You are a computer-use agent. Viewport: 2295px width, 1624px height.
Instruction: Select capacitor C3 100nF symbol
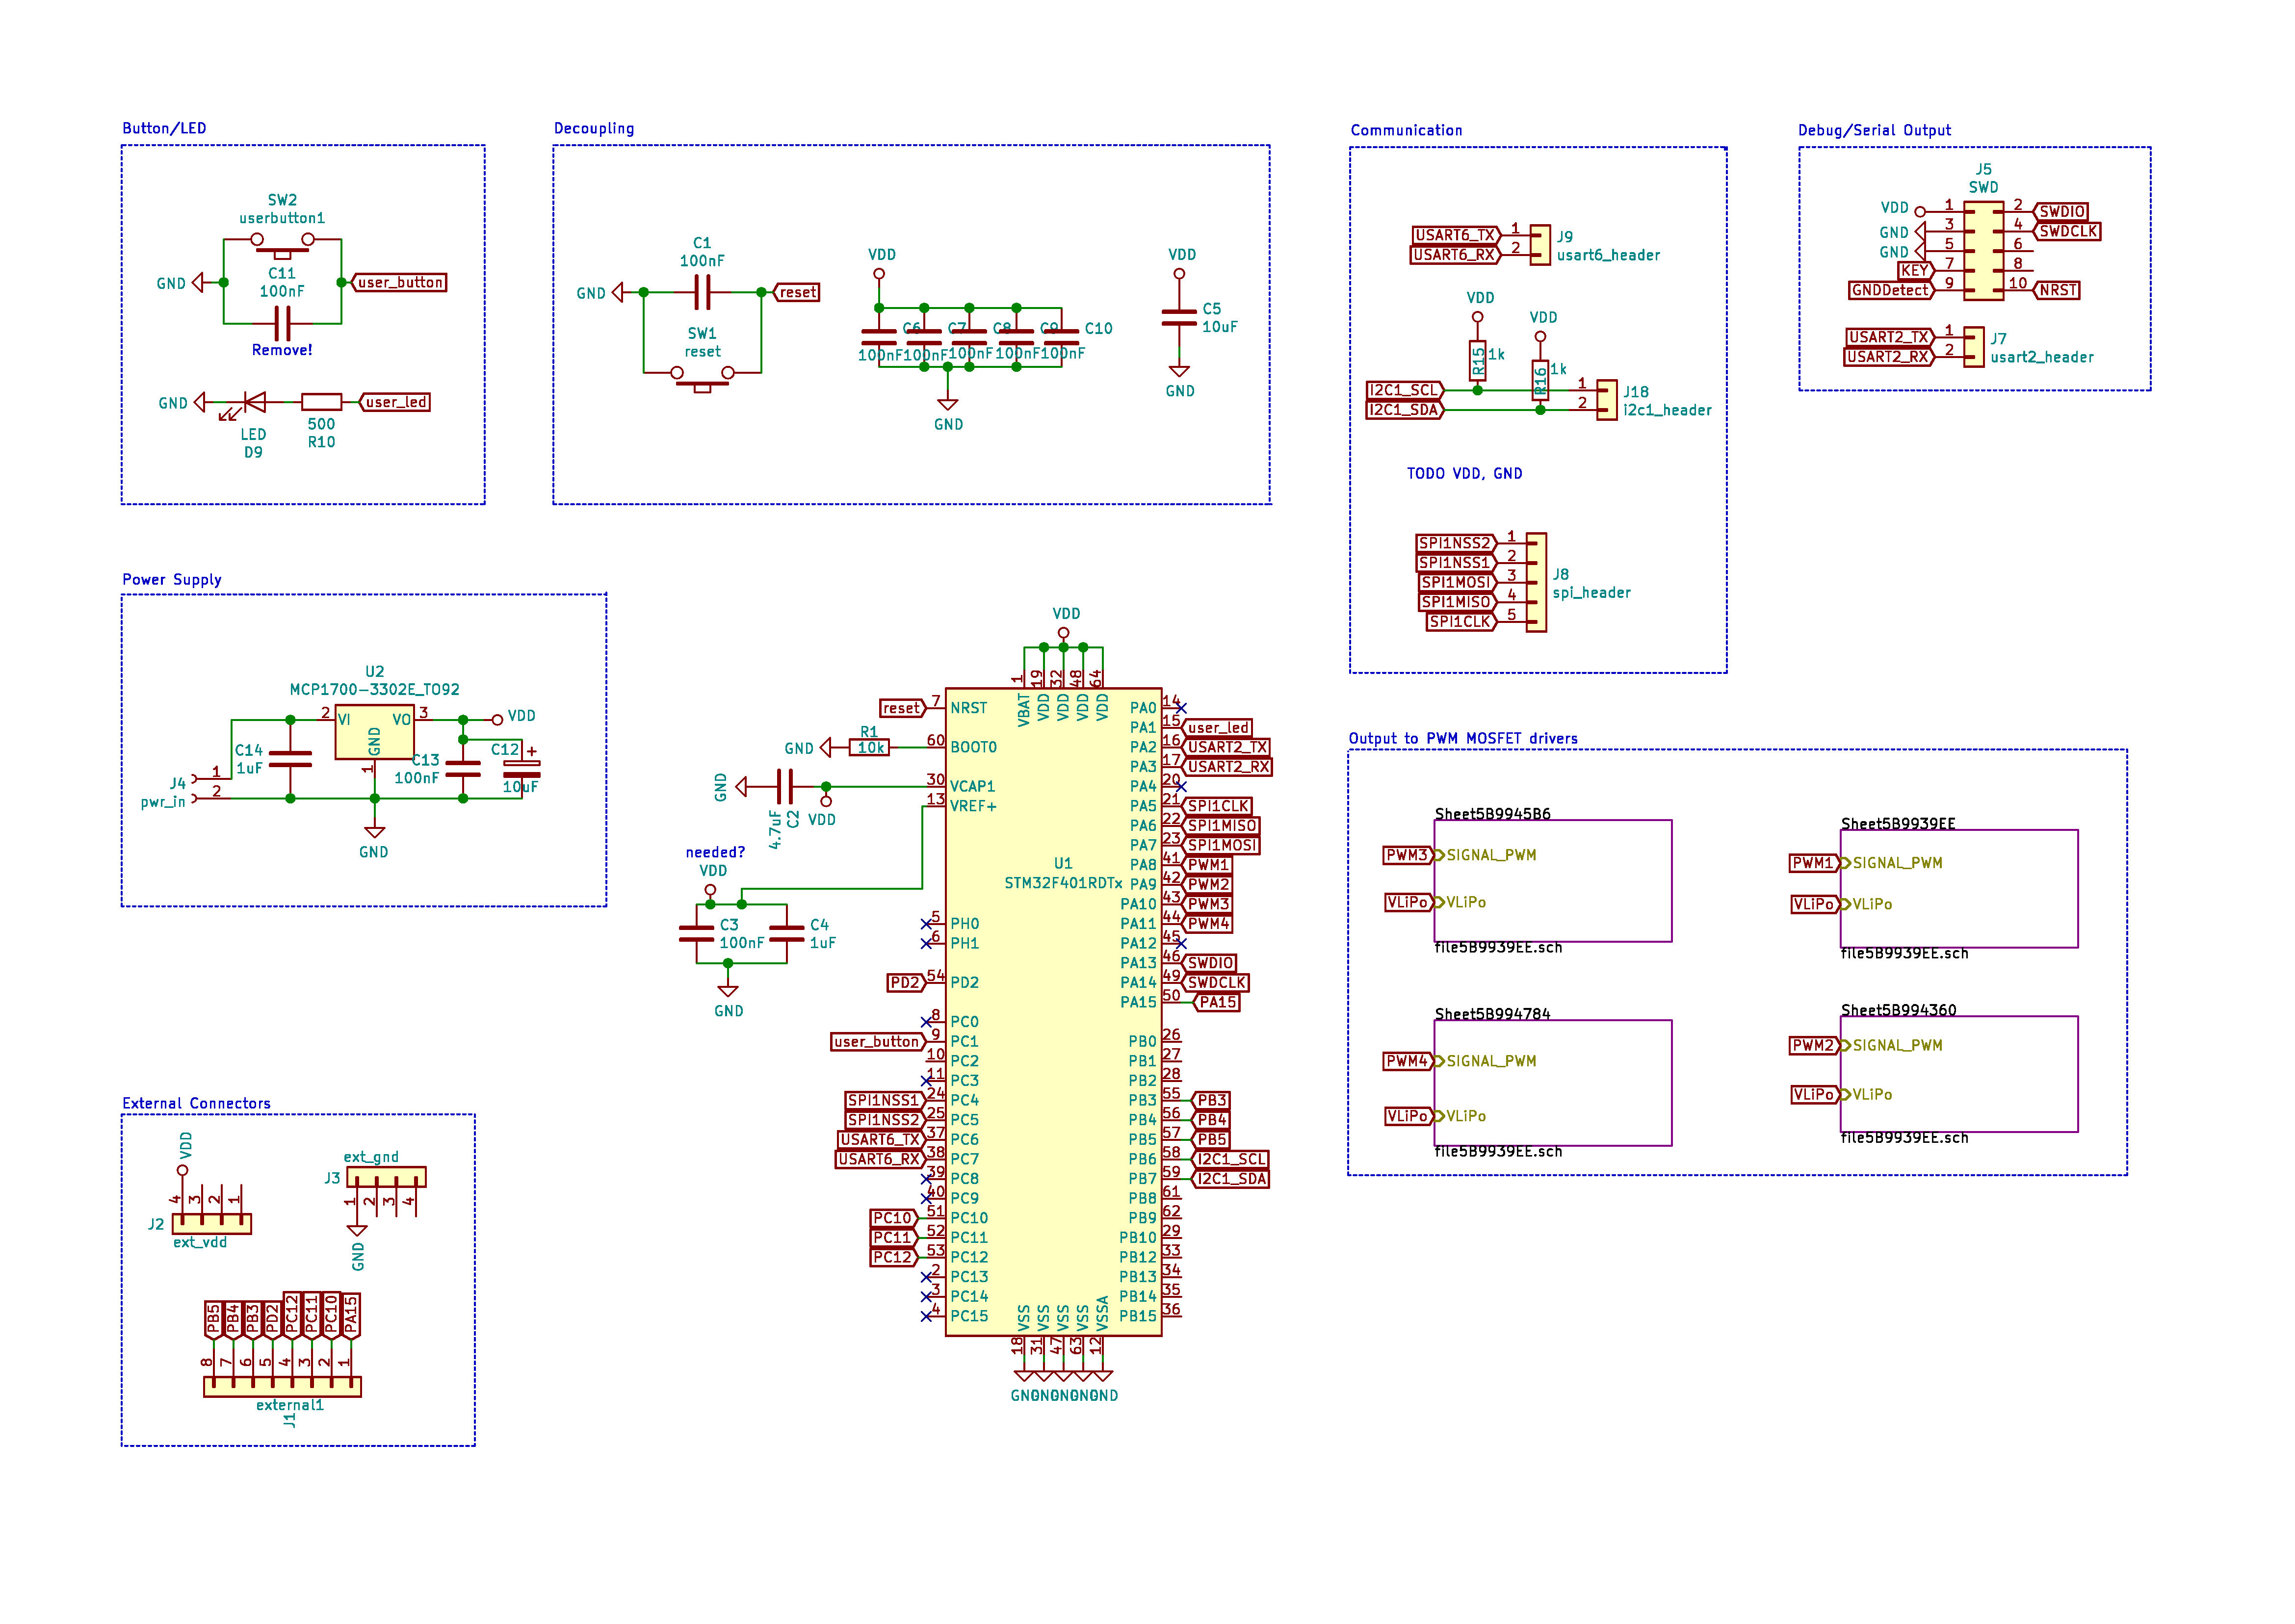click(696, 934)
